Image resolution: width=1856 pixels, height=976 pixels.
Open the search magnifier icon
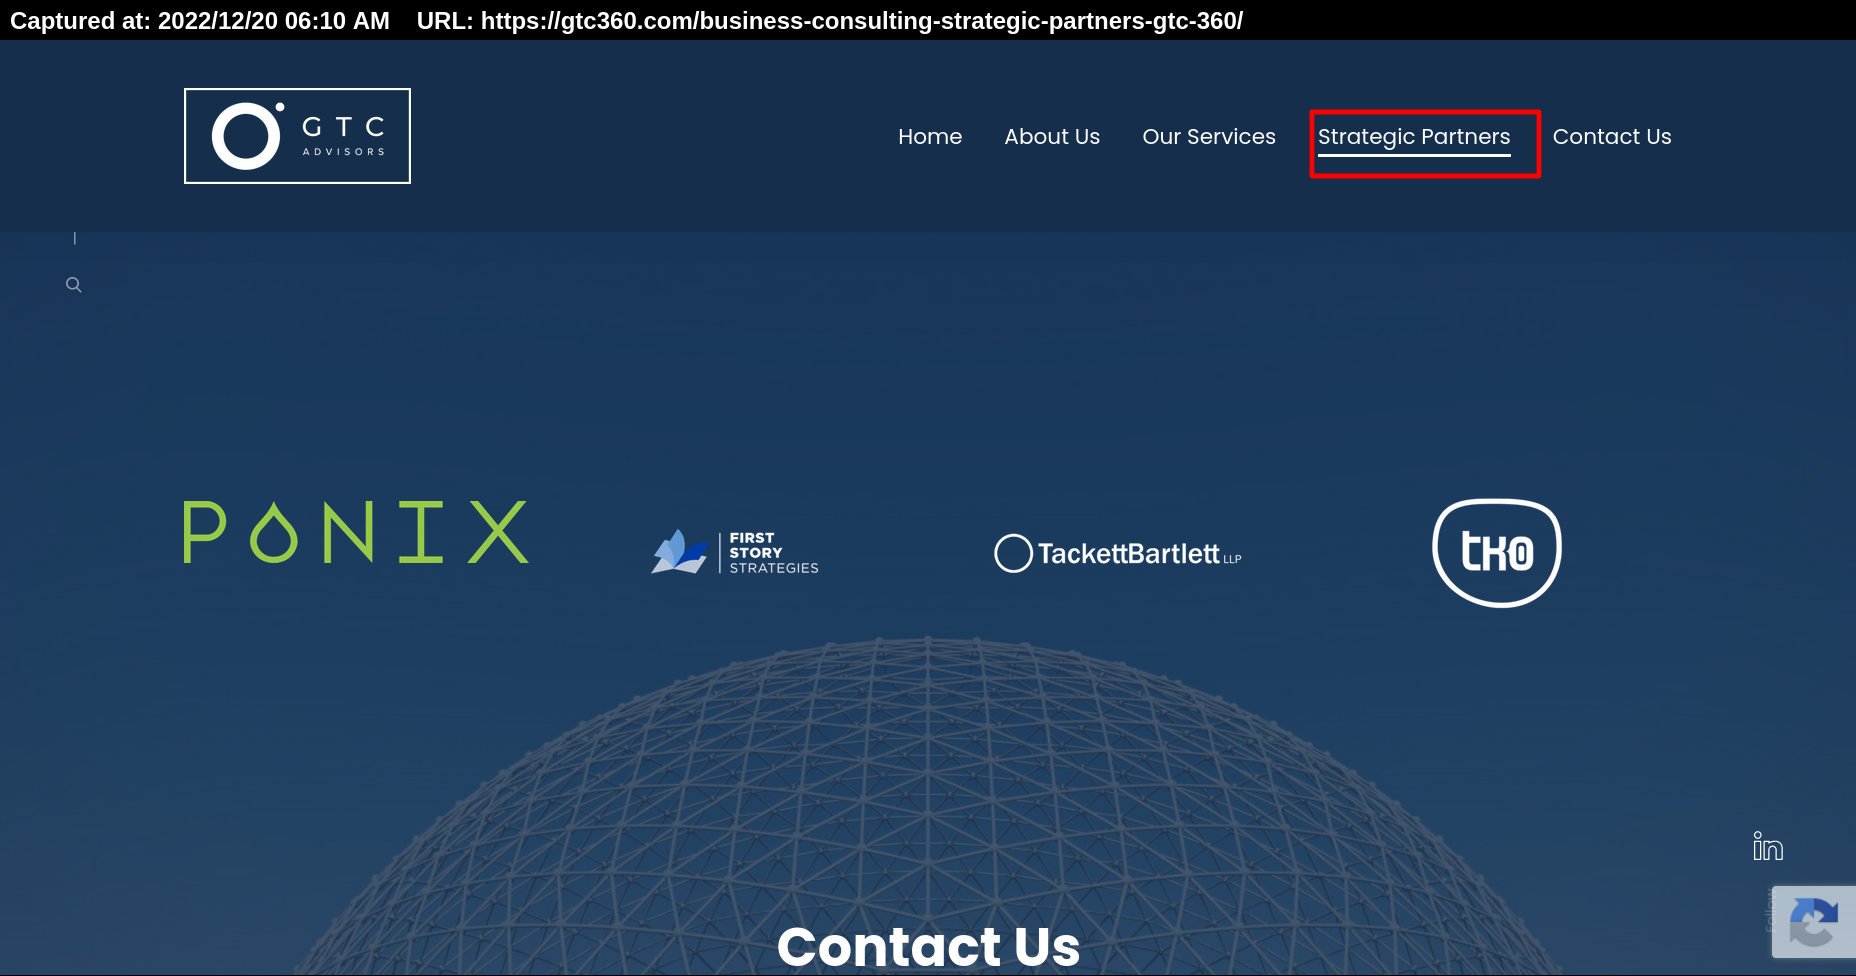(74, 285)
